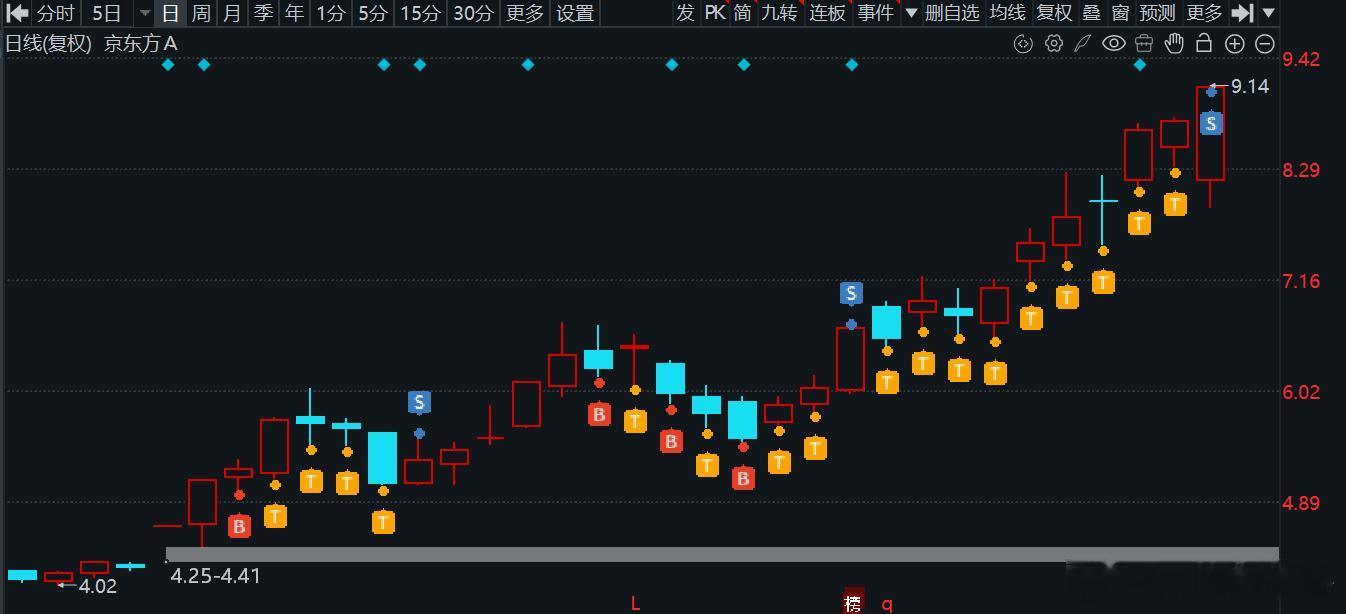Toggle the 九转 indicator

coord(780,13)
